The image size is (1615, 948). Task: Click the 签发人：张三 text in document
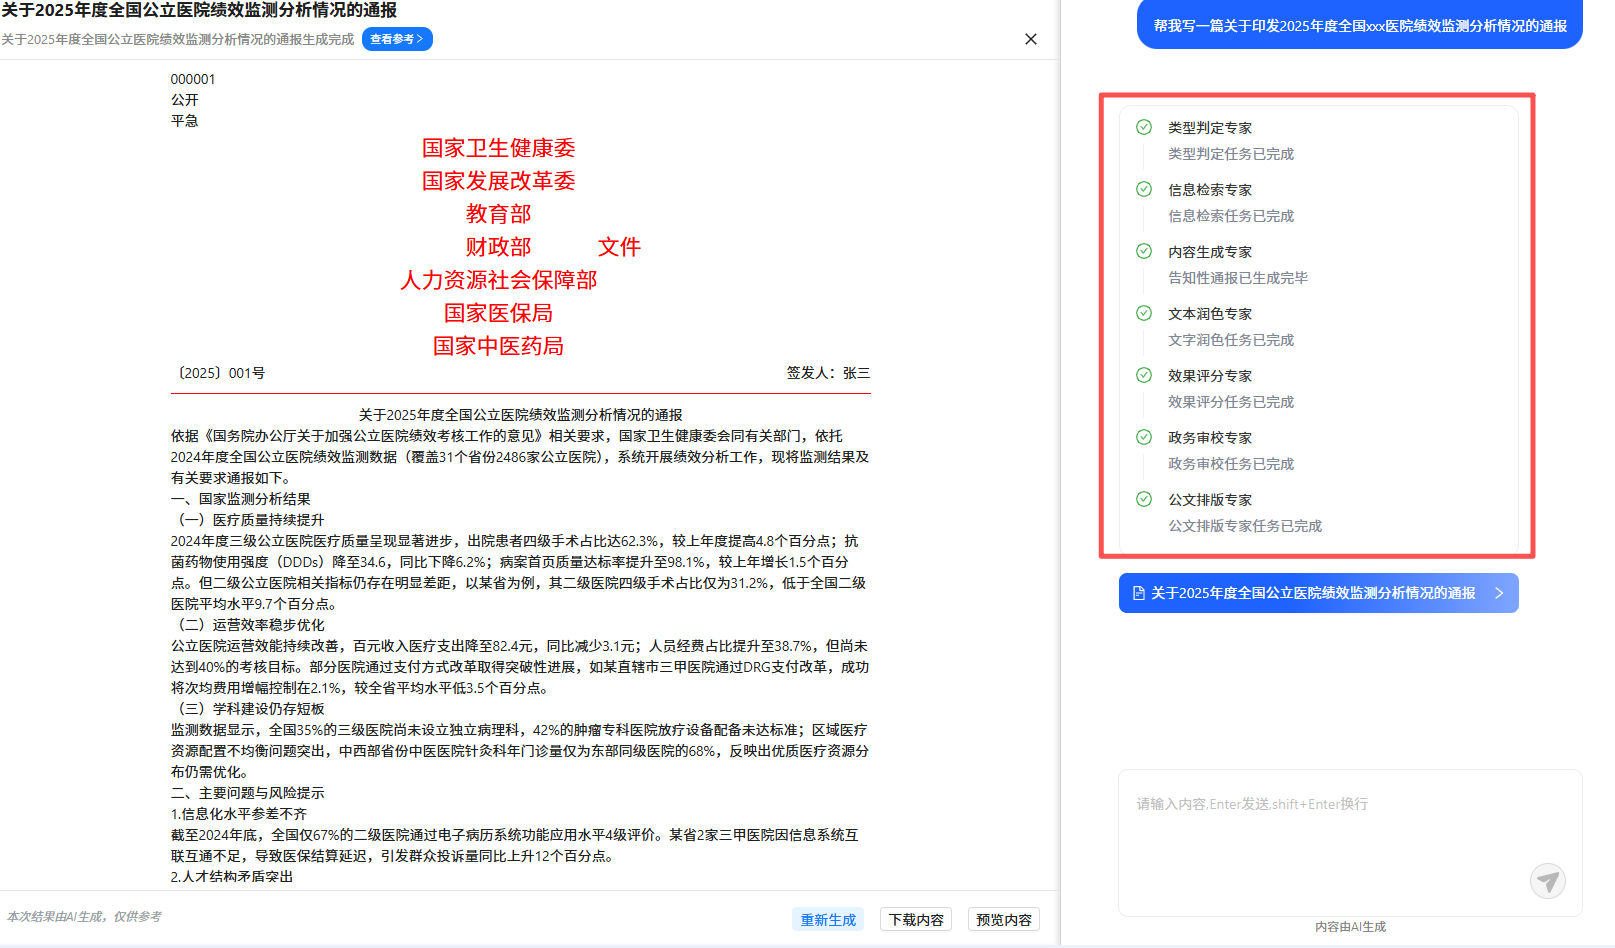pos(827,373)
